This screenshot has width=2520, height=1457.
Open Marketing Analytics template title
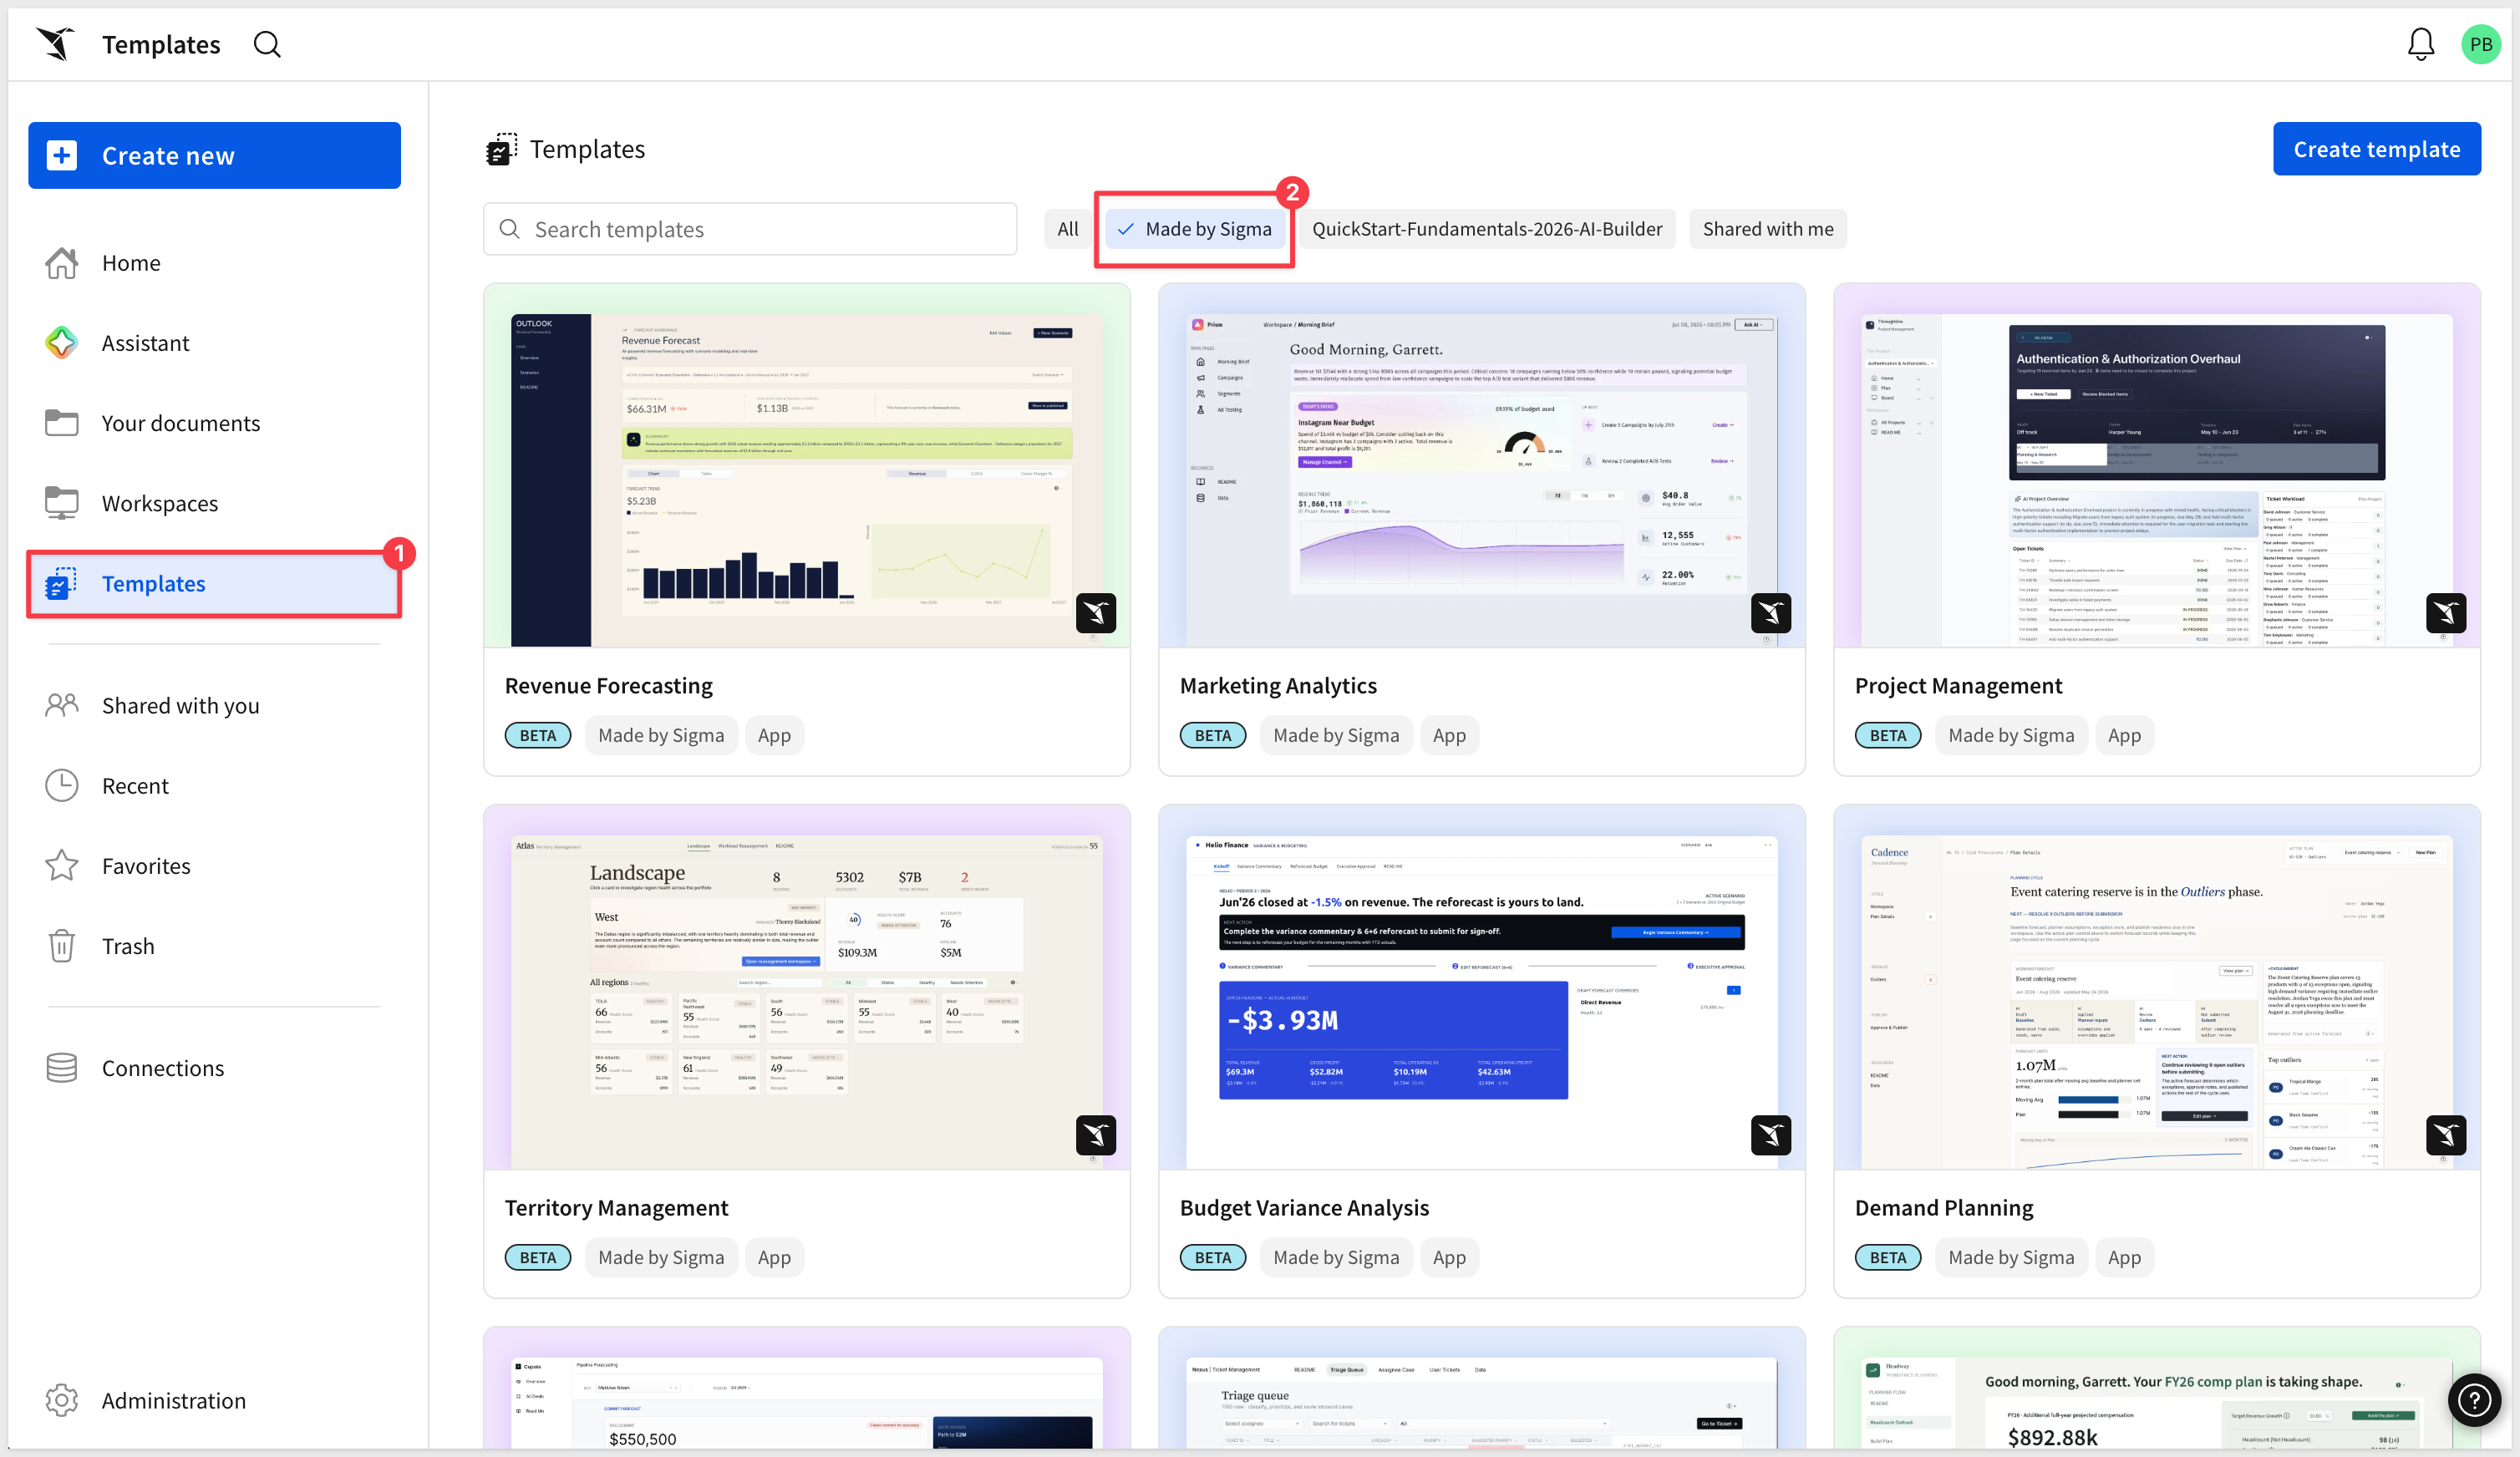point(1278,685)
